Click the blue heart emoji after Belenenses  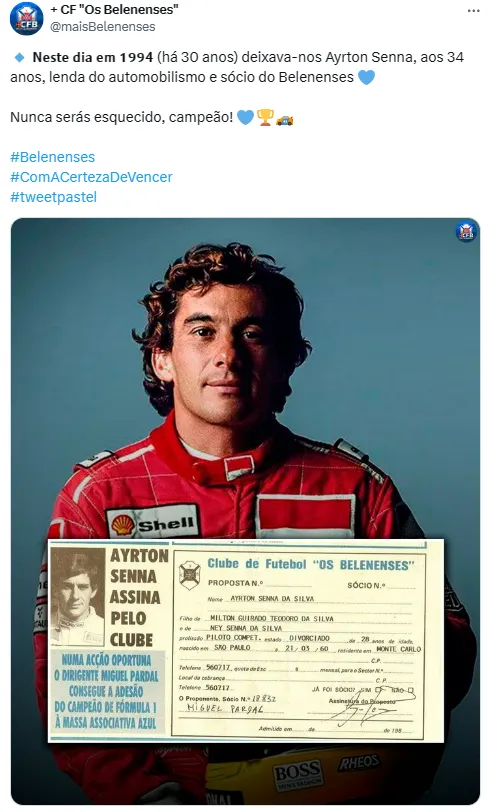point(366,78)
